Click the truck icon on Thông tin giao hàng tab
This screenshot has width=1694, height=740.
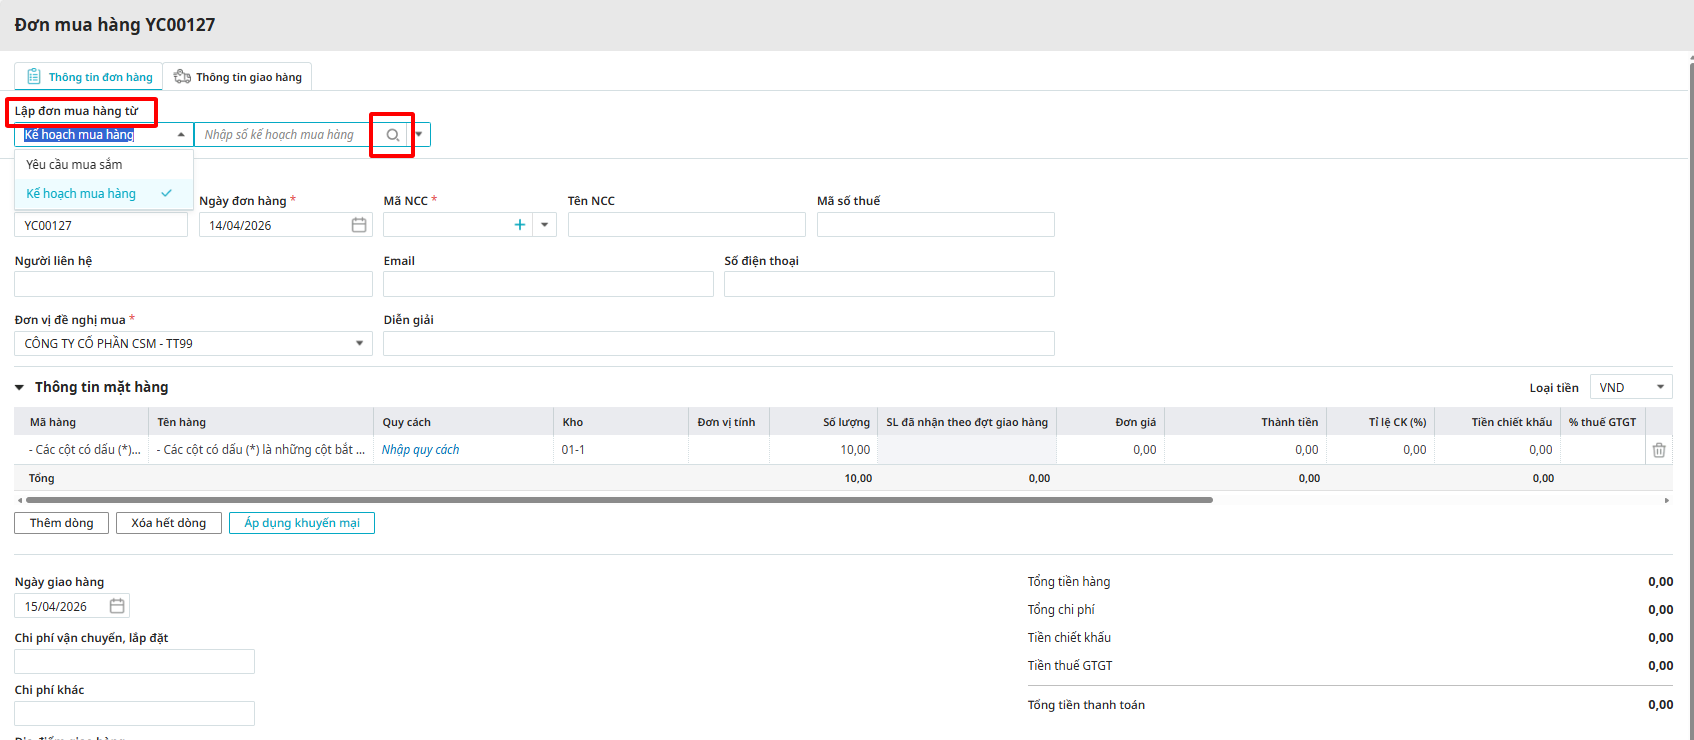pos(182,77)
